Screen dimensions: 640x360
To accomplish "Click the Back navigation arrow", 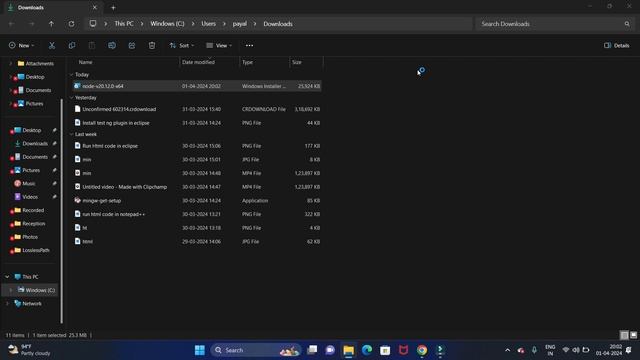I will pyautogui.click(x=11, y=24).
